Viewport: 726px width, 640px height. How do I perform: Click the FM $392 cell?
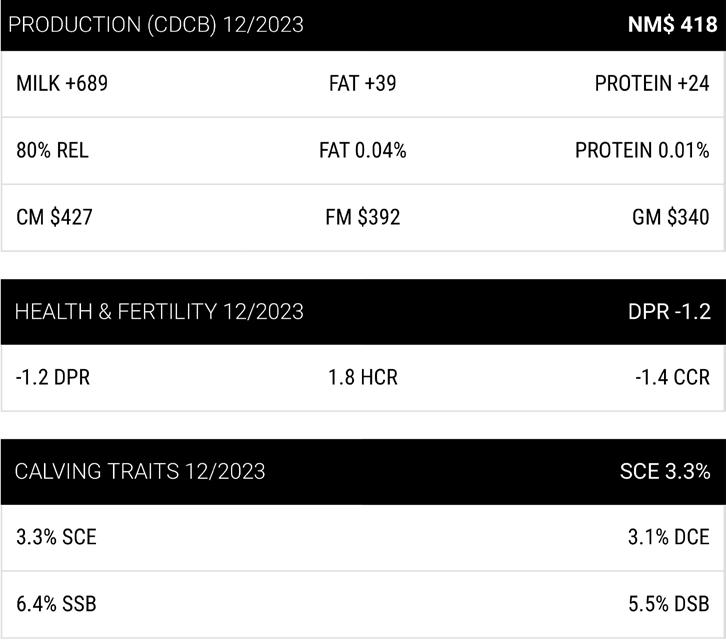362,217
